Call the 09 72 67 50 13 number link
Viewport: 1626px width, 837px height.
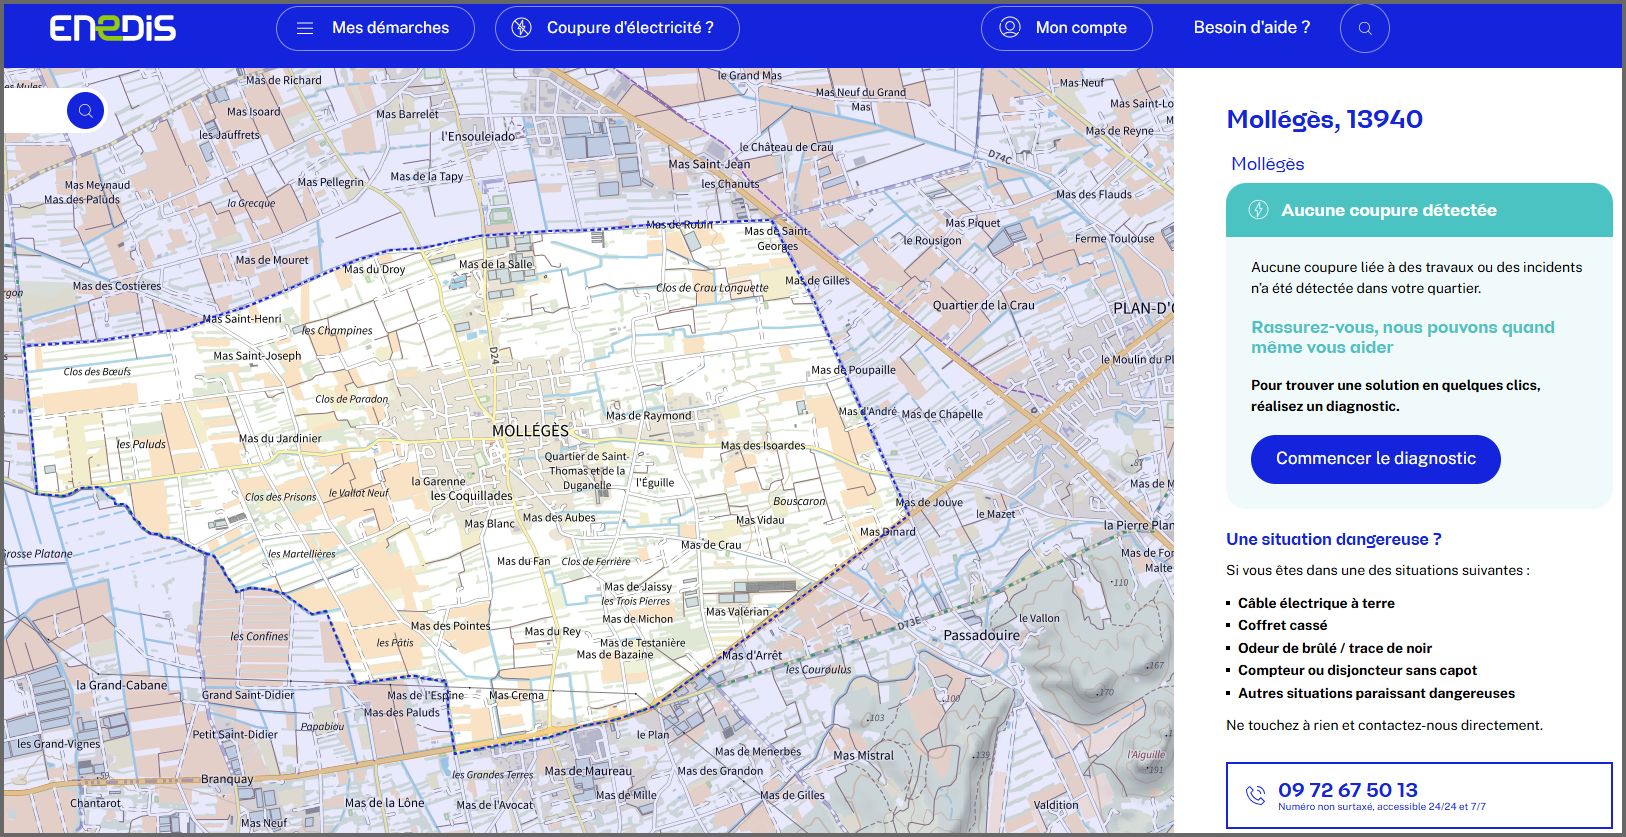pos(1347,790)
